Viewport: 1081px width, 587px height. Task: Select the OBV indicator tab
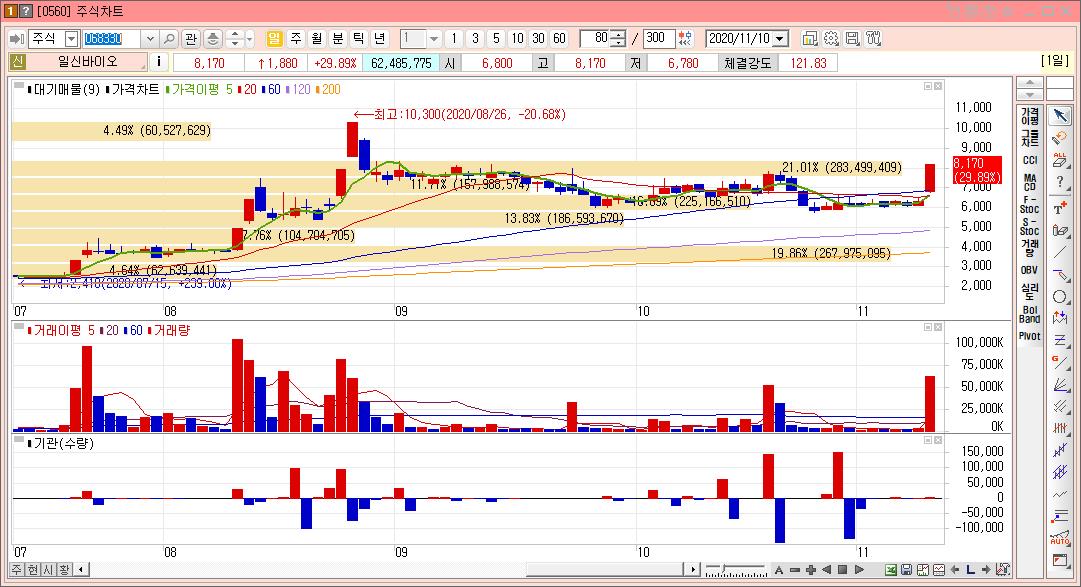click(1029, 270)
